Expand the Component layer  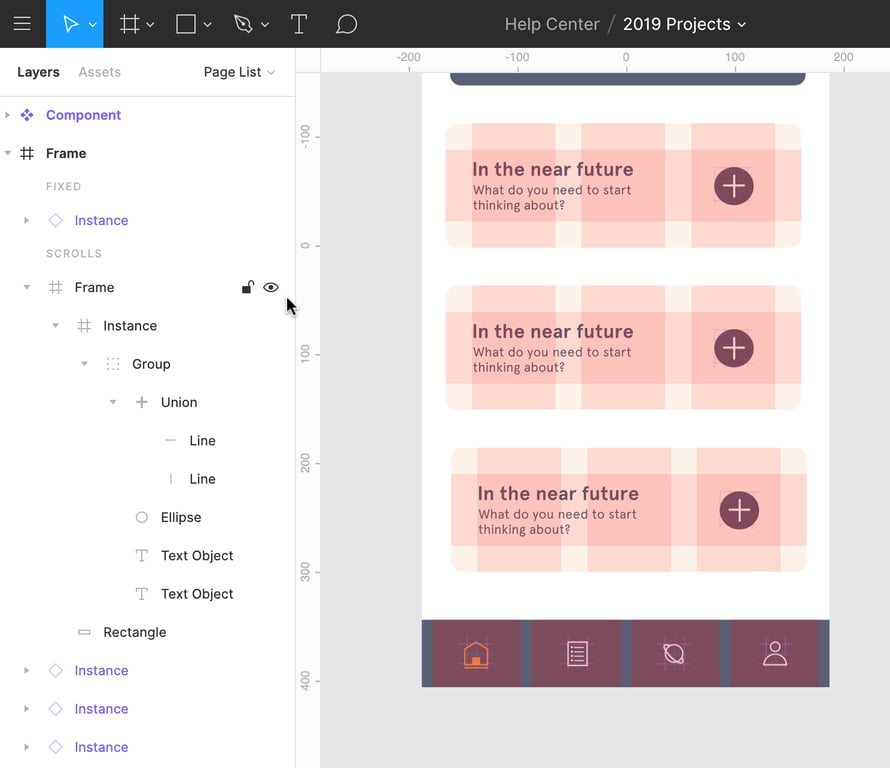pyautogui.click(x=8, y=115)
